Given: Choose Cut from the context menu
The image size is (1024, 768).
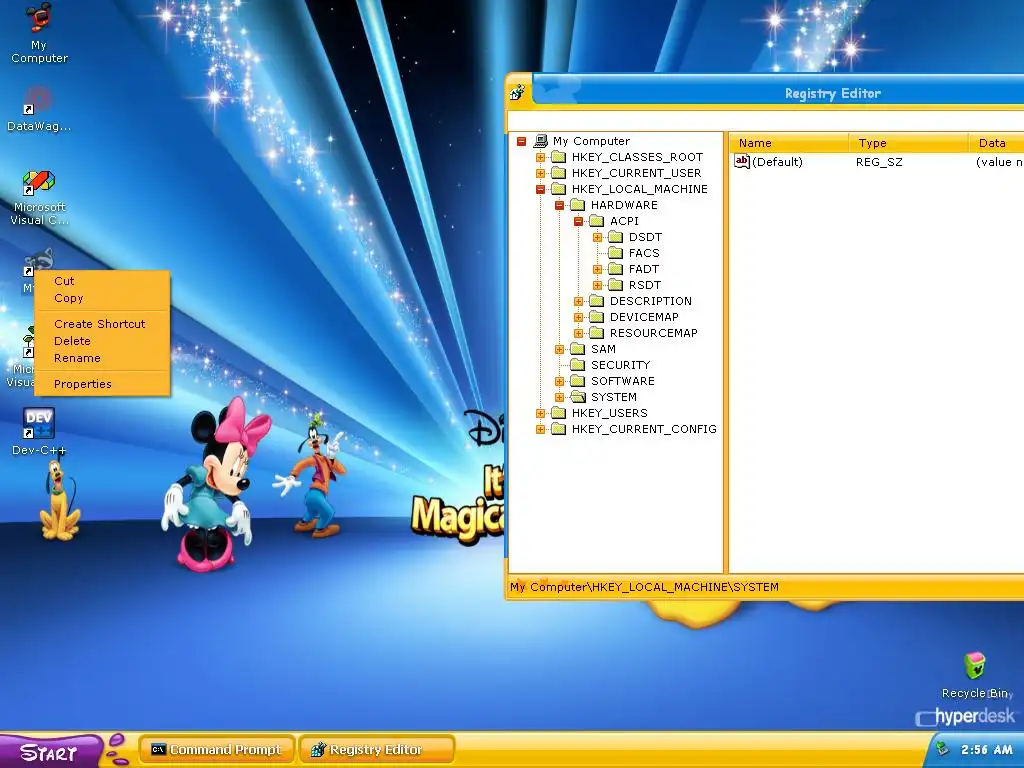Looking at the screenshot, I should 102,281.
